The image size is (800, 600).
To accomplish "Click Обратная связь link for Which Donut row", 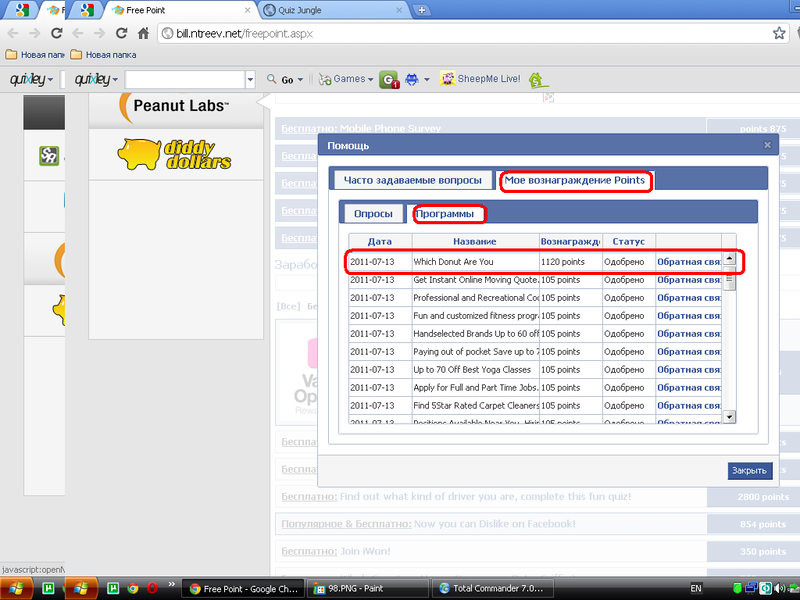I will (688, 262).
